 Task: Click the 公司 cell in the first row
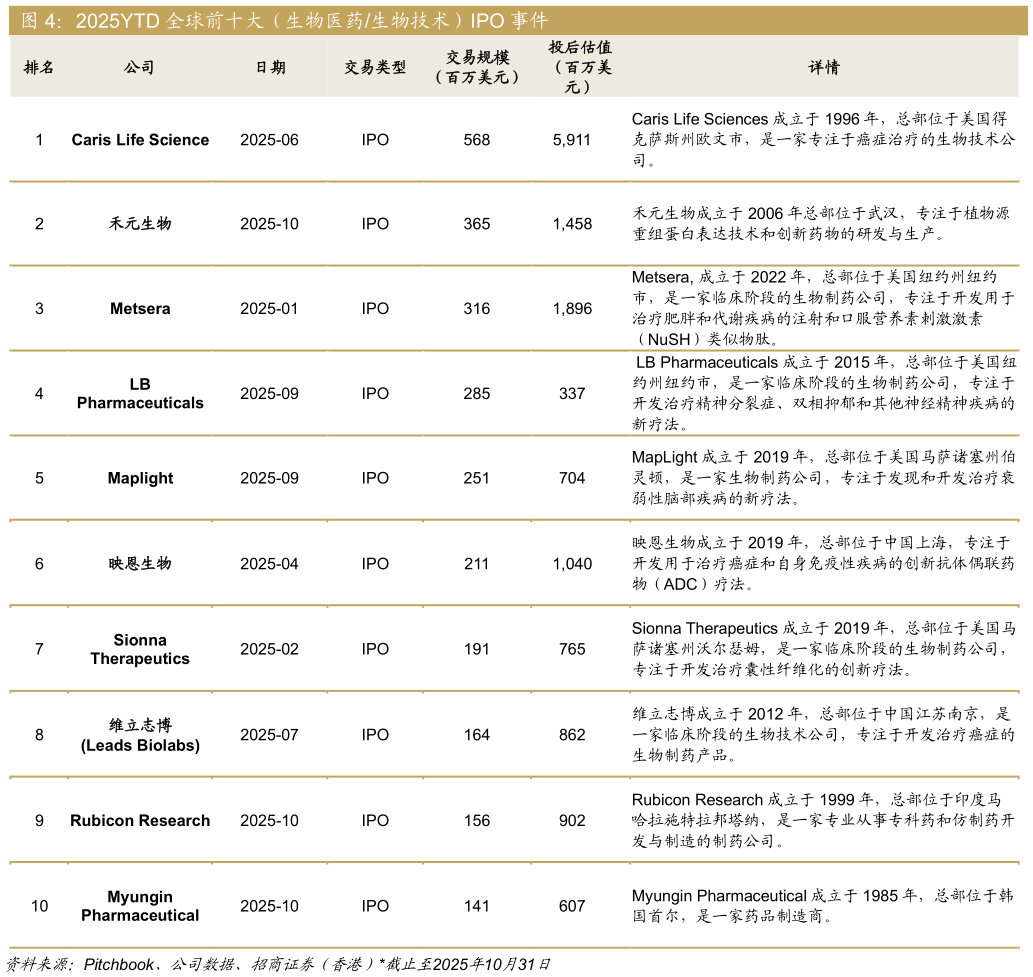click(139, 139)
